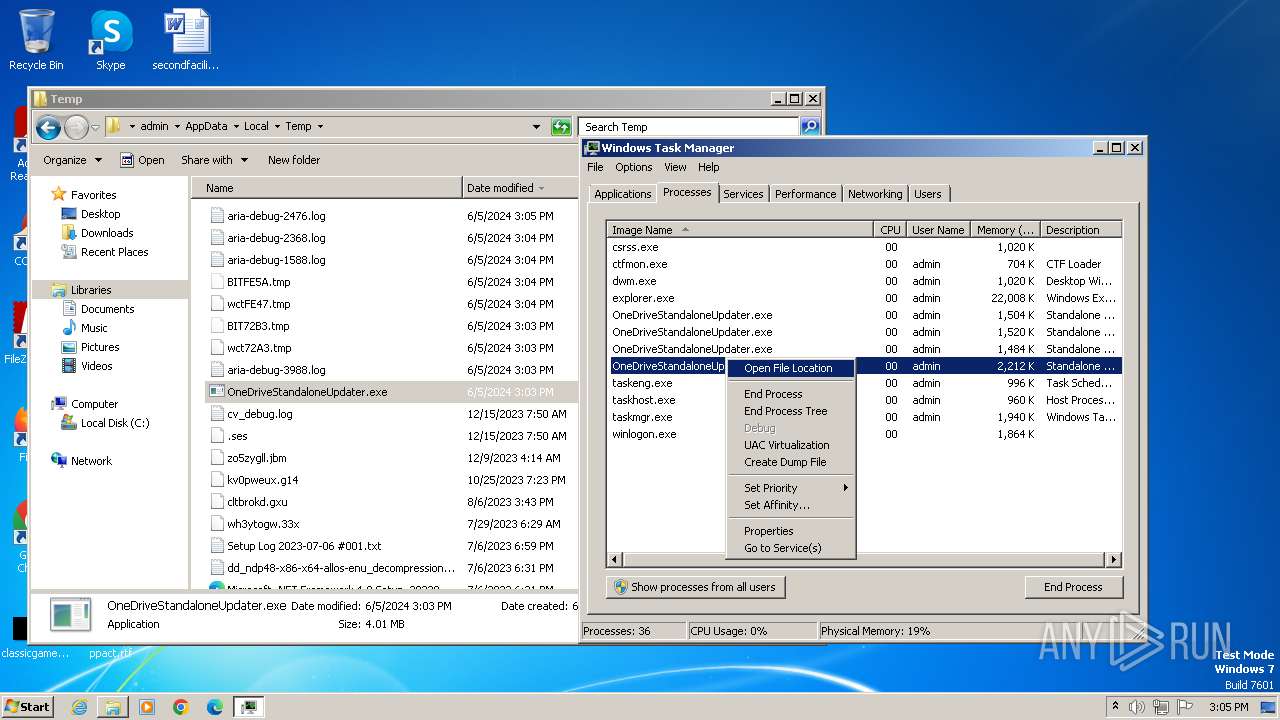
Task: Select Network in the navigation pane
Action: (x=91, y=461)
